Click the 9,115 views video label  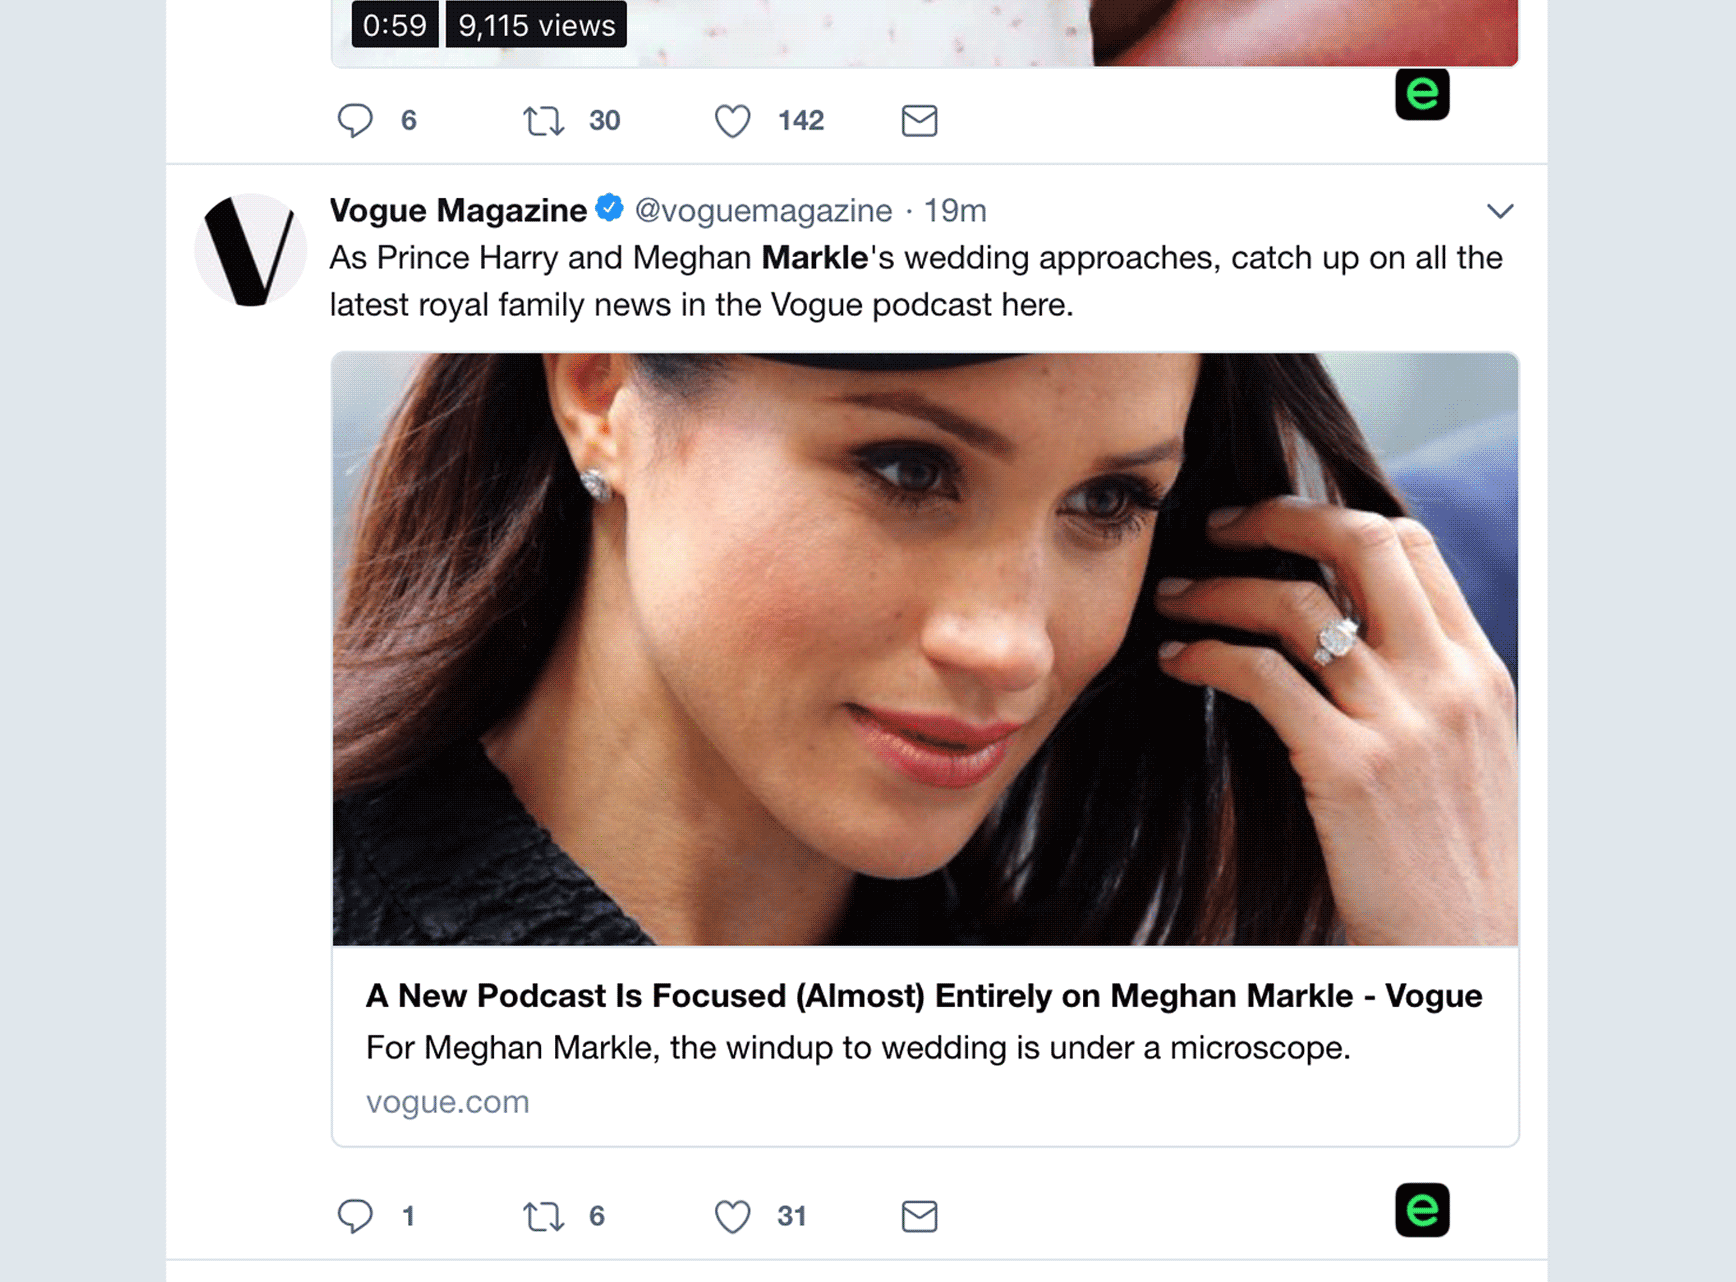[536, 25]
